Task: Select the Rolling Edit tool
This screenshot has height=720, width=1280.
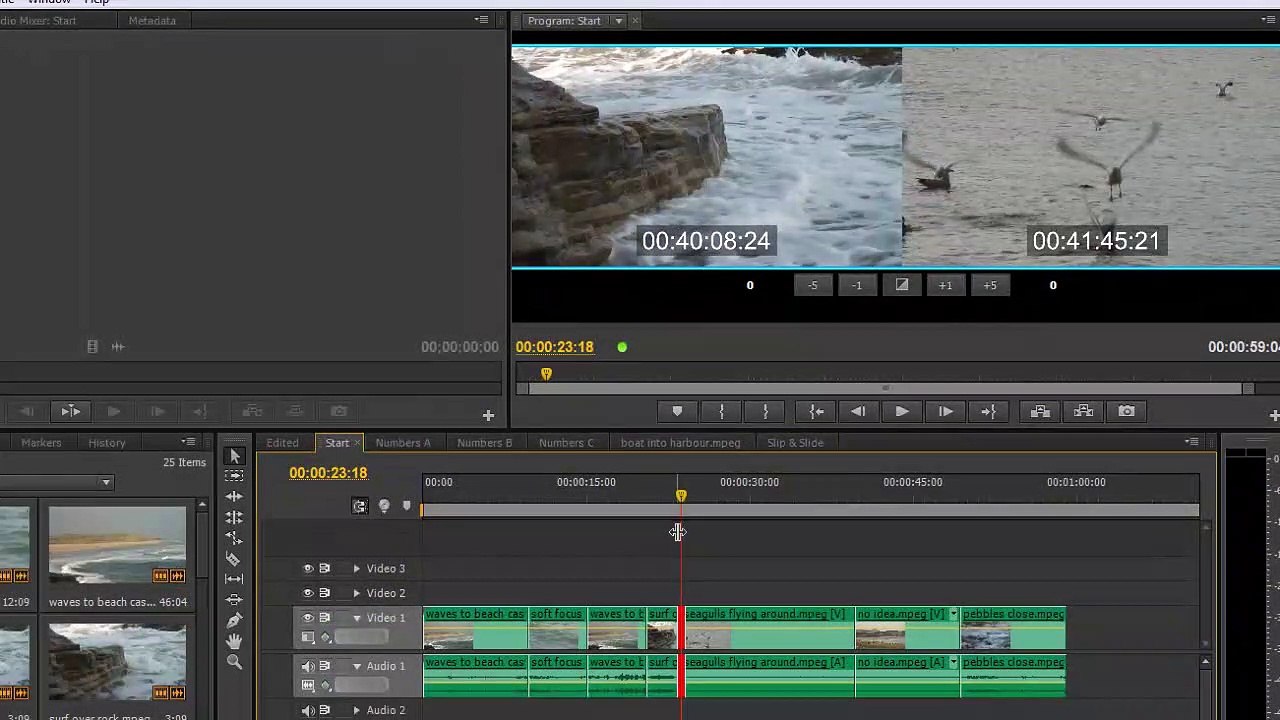Action: click(234, 517)
